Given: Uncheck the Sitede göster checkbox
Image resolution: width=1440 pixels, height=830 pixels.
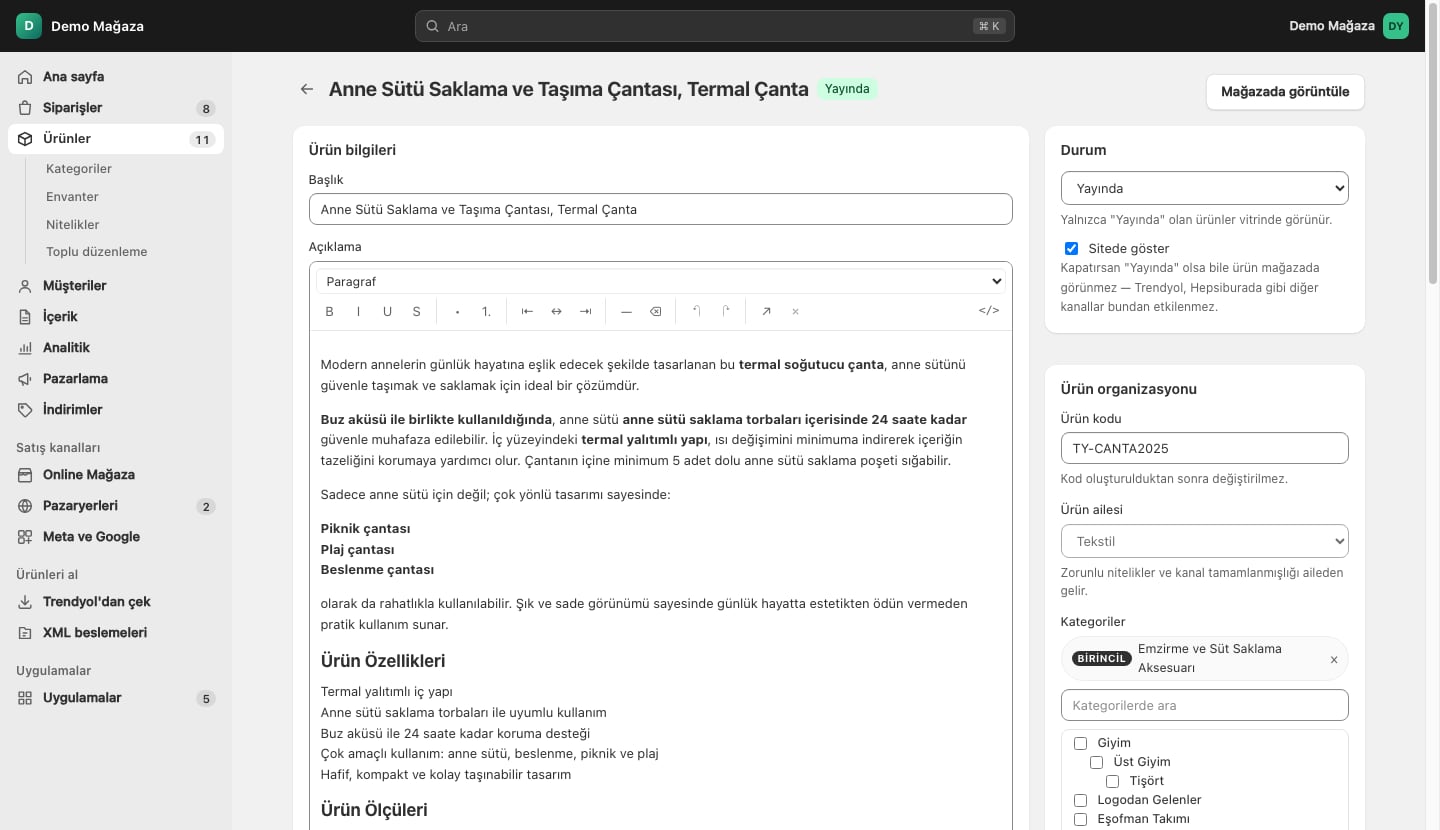Looking at the screenshot, I should point(1072,248).
